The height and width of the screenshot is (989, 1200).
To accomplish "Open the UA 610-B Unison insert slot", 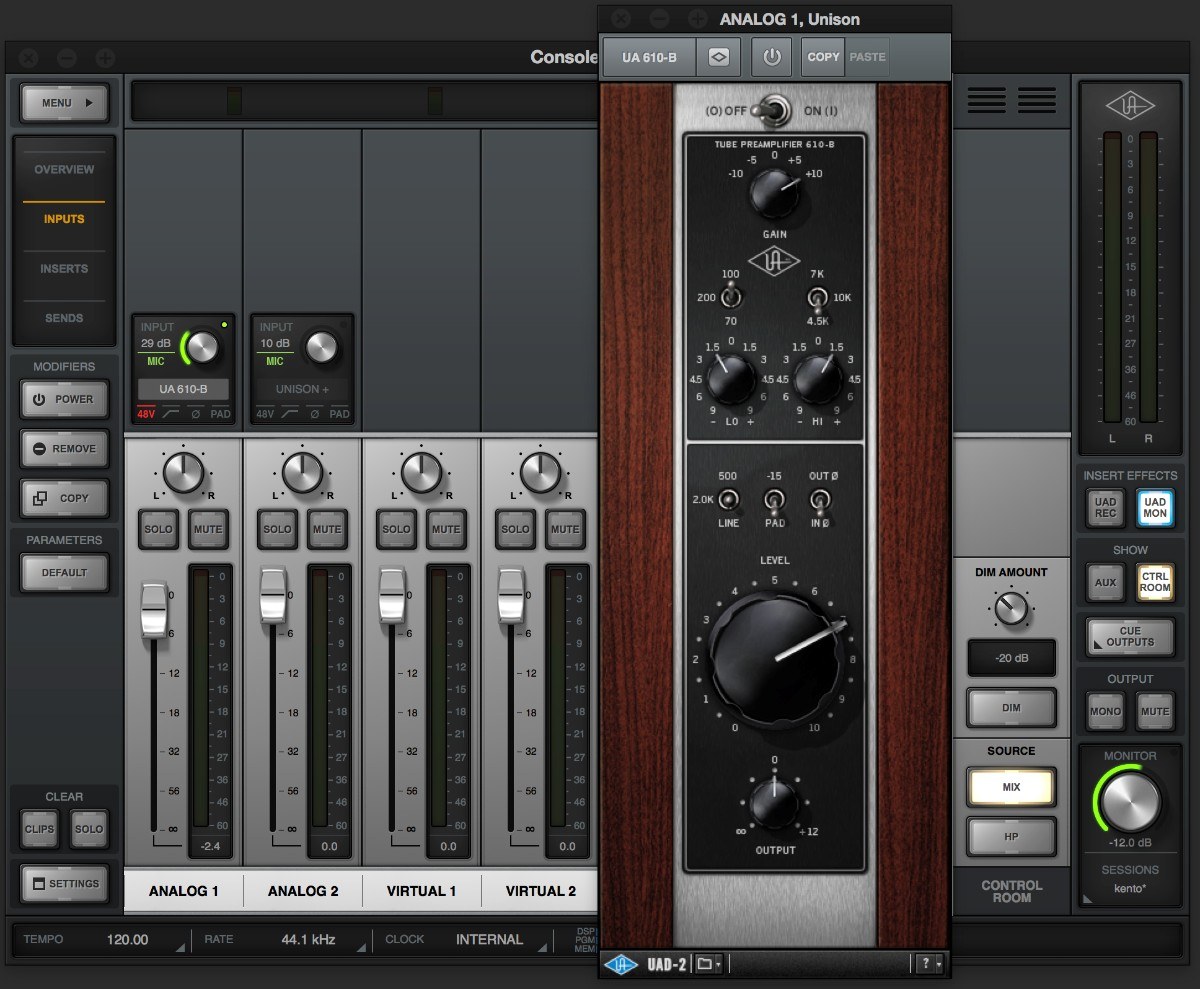I will point(183,389).
